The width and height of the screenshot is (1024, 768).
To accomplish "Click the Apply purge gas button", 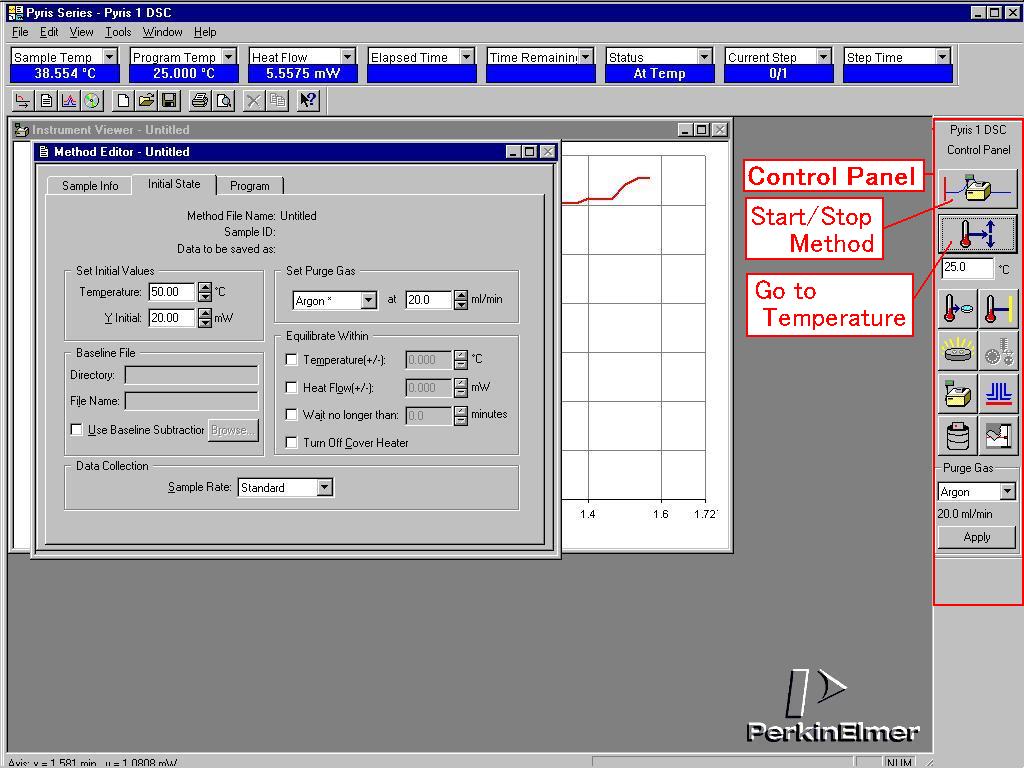I will click(977, 537).
